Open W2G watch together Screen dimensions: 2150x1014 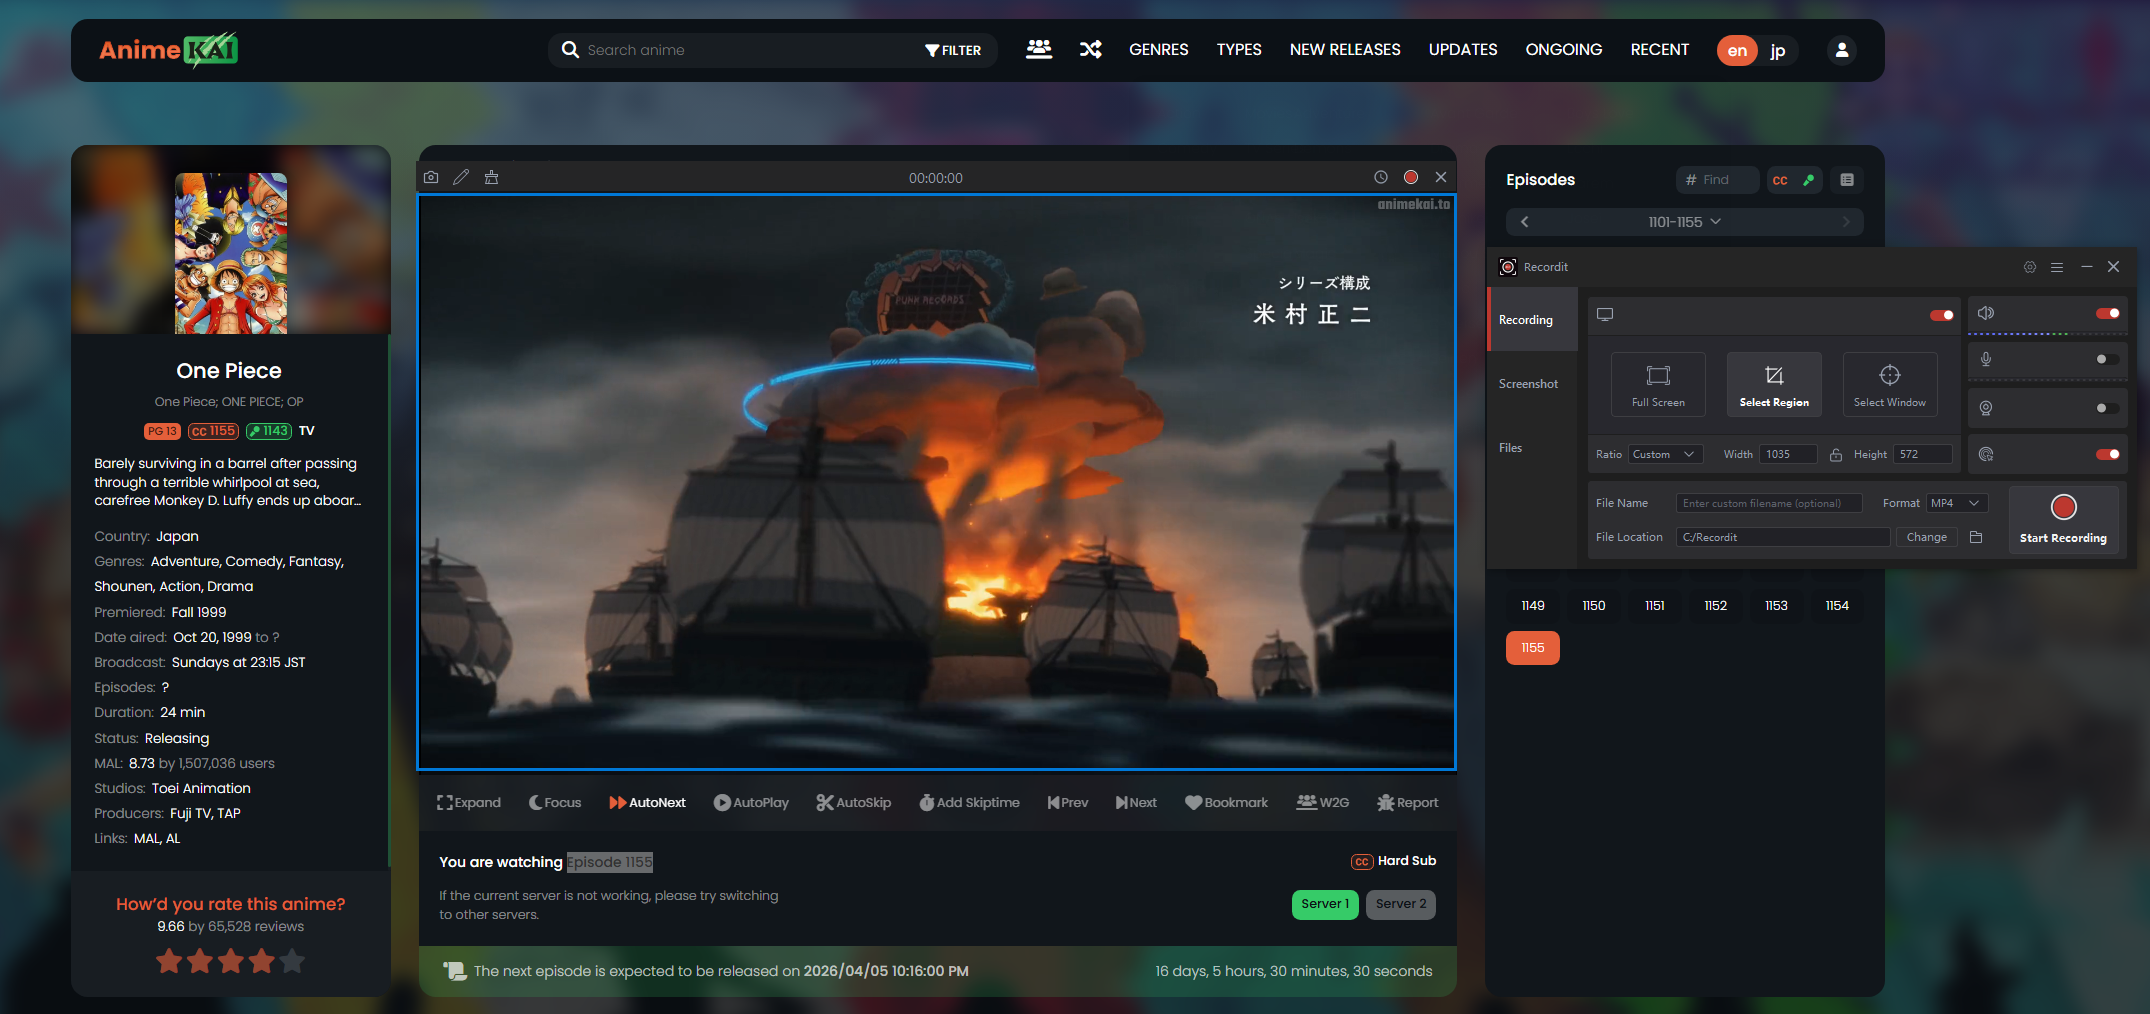coord(1323,803)
